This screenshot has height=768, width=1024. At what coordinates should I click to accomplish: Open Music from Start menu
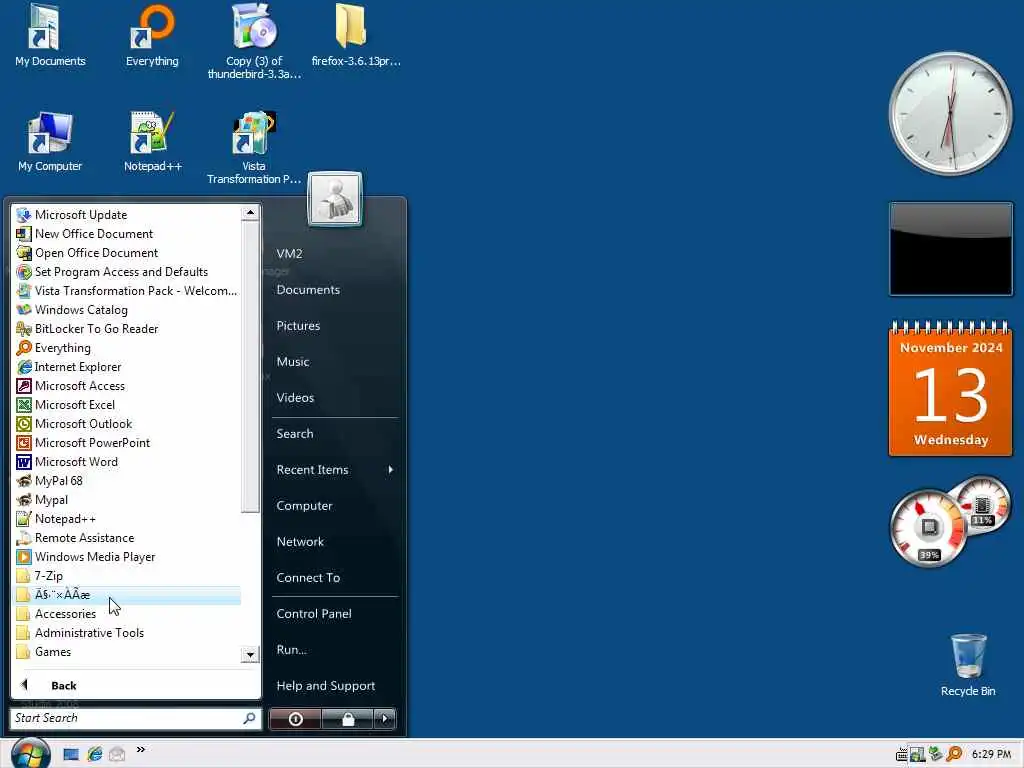[x=293, y=361]
